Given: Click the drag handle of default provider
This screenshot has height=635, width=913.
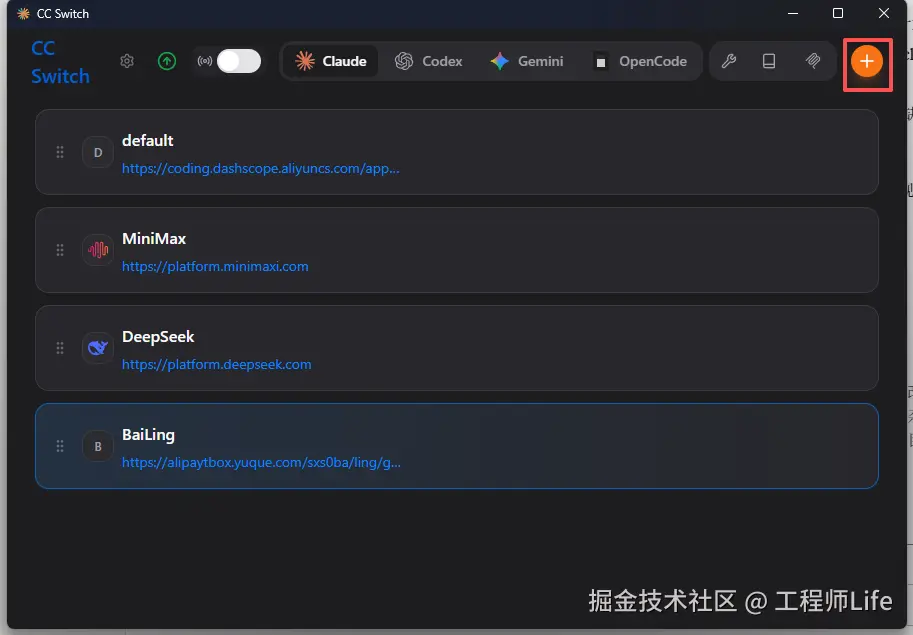Looking at the screenshot, I should point(60,152).
